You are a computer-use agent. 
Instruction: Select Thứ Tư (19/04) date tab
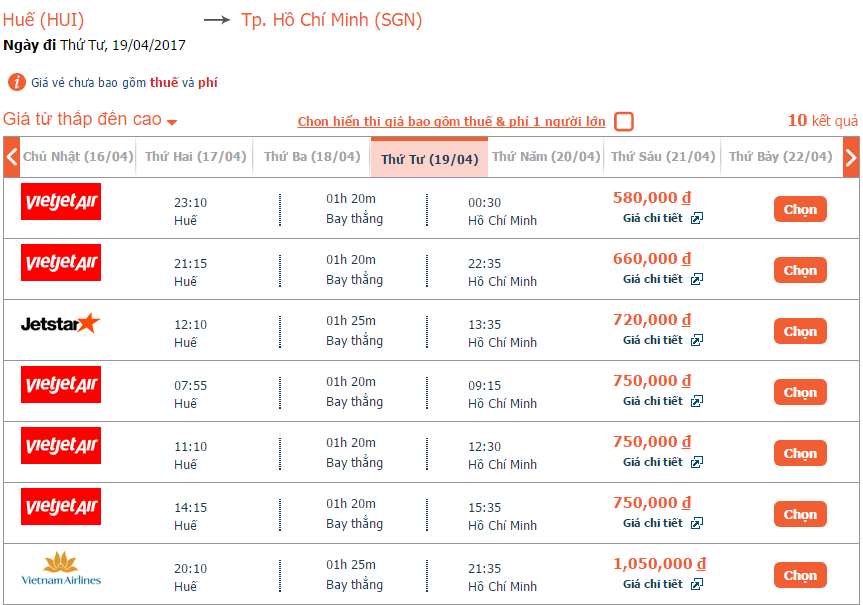click(429, 158)
